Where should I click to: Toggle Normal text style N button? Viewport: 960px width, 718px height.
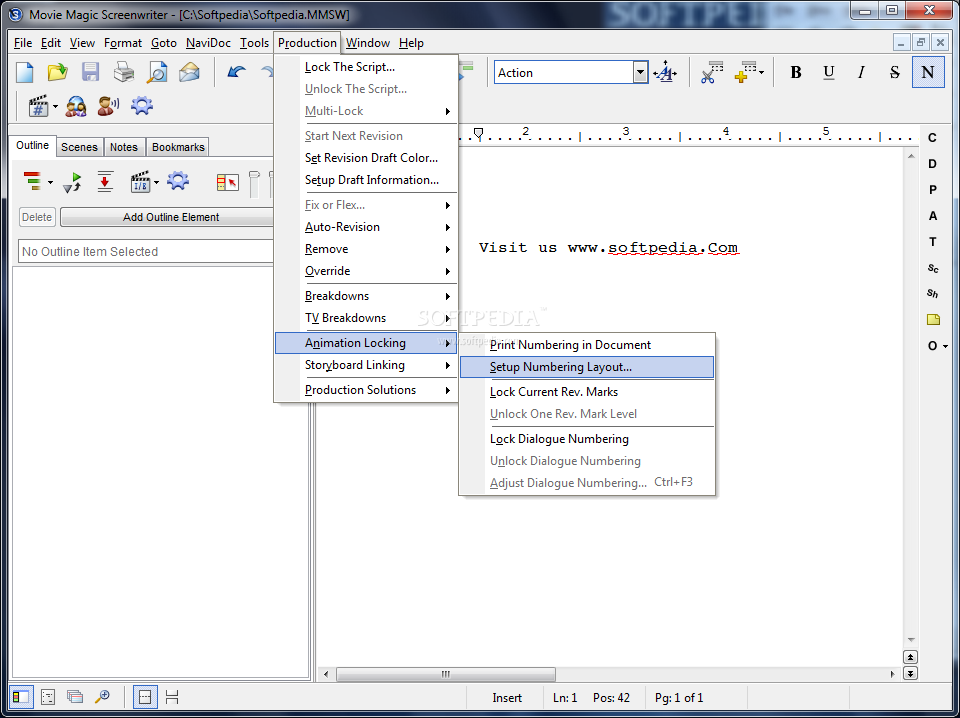(x=928, y=72)
